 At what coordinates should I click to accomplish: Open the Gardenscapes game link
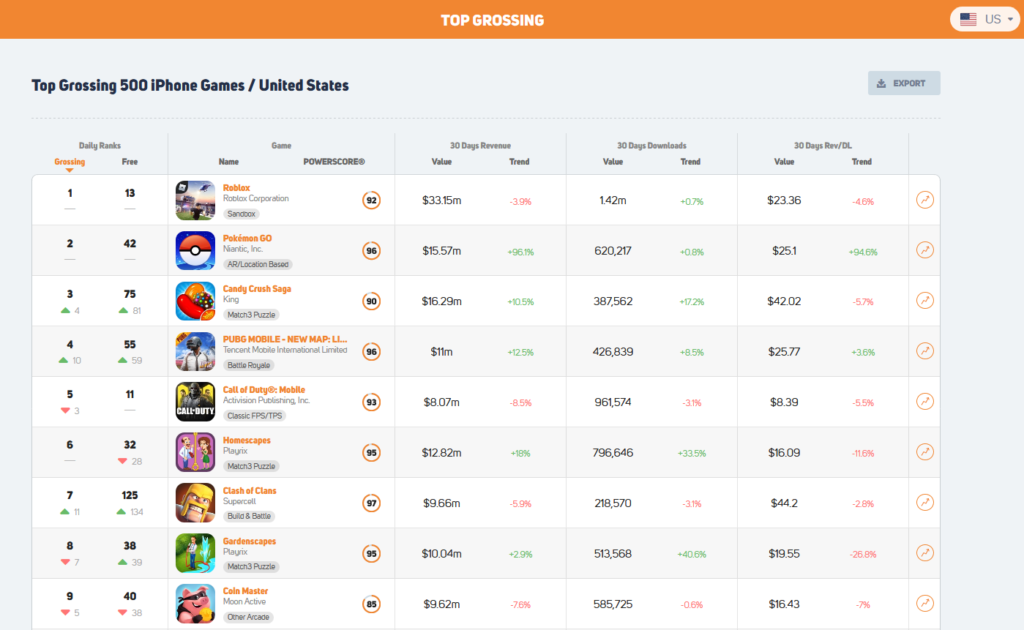coord(249,541)
